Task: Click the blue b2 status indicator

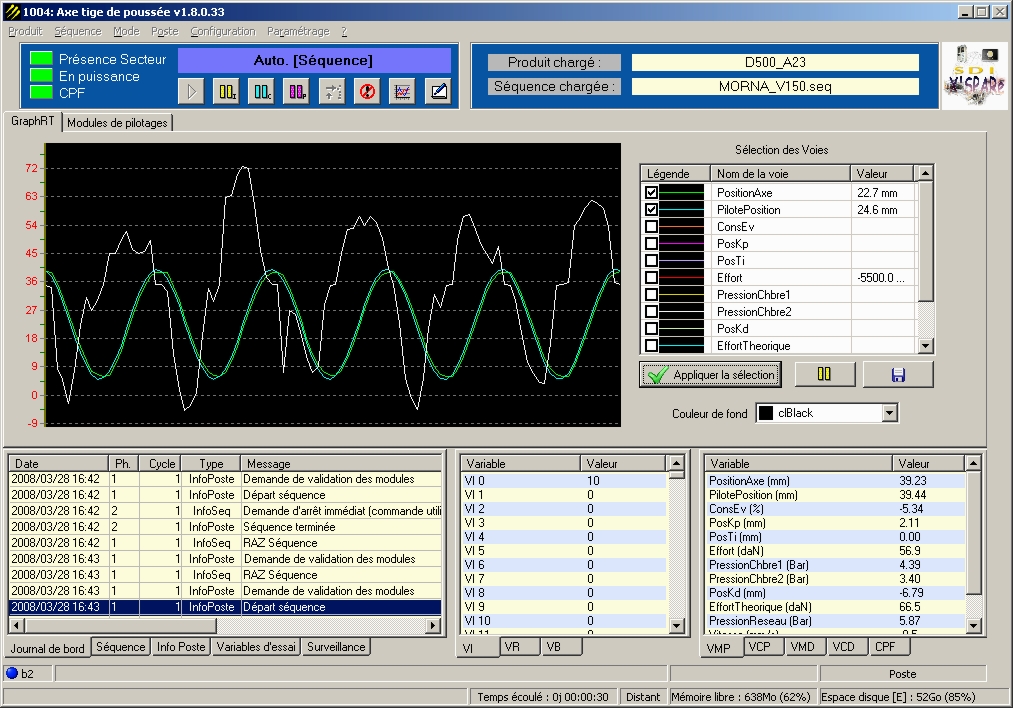Action: click(12, 673)
